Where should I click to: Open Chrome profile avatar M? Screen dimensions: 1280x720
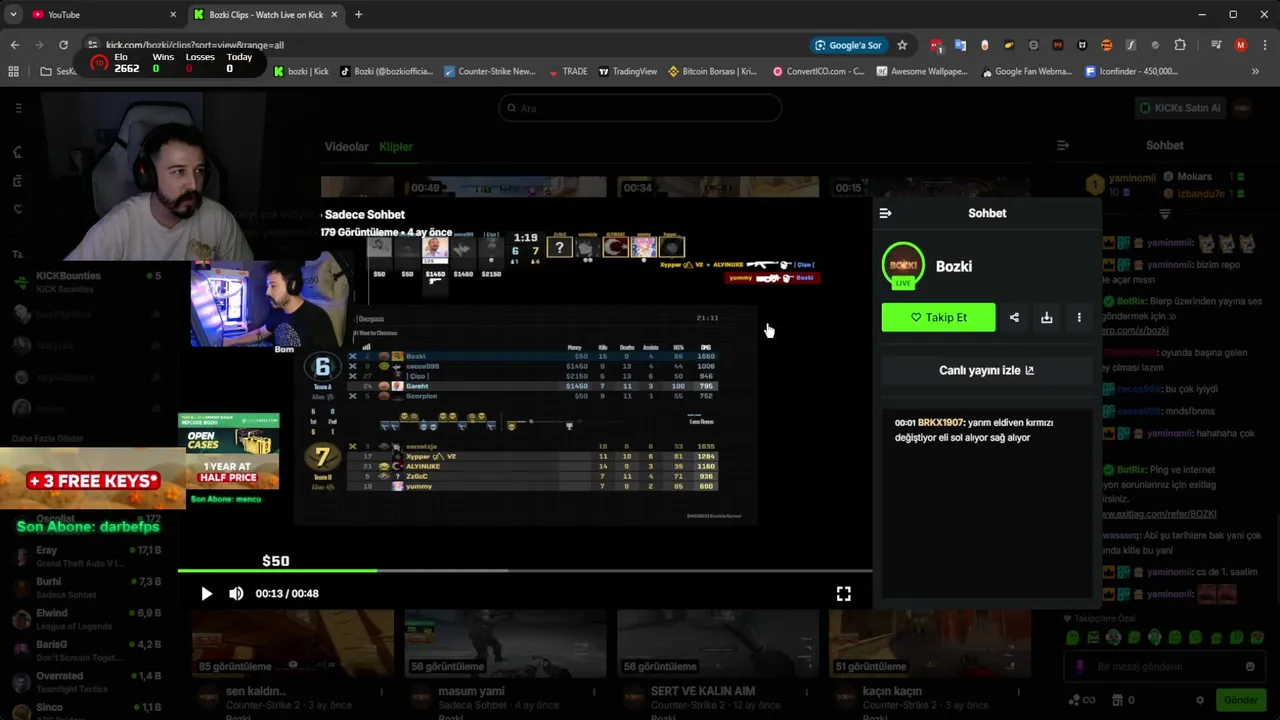1241,45
